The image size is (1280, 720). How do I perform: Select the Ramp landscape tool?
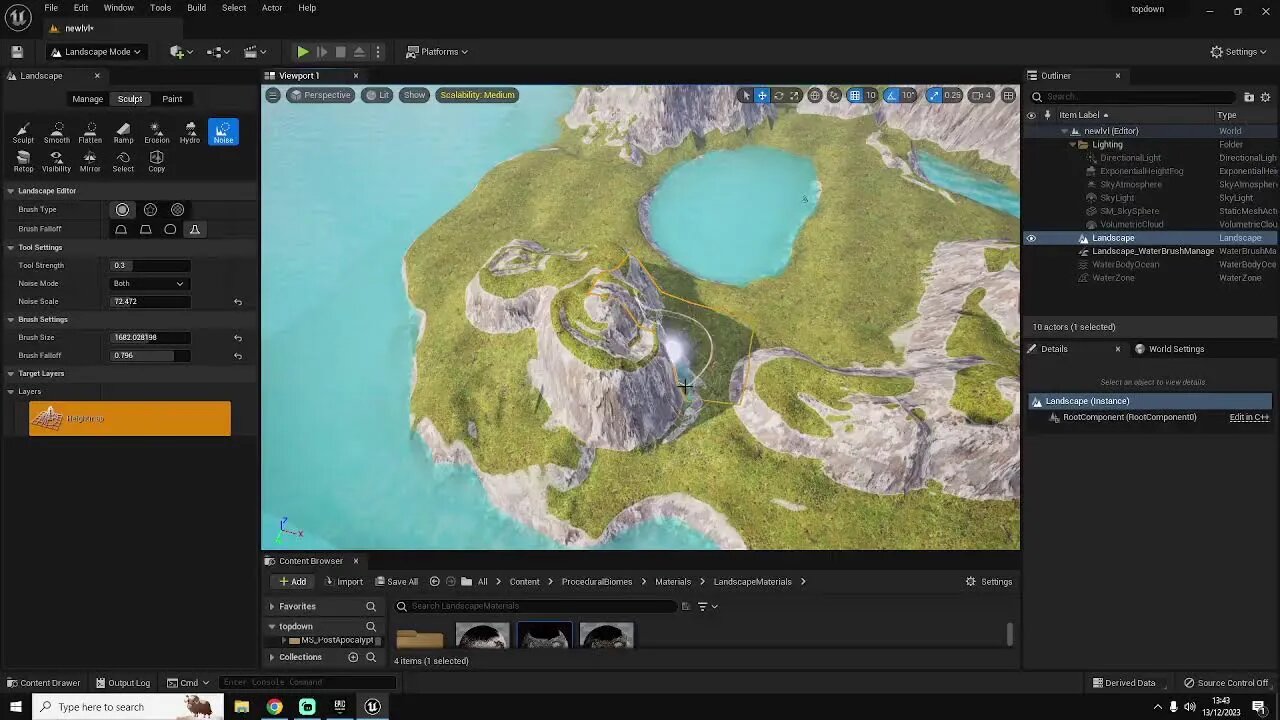point(123,132)
